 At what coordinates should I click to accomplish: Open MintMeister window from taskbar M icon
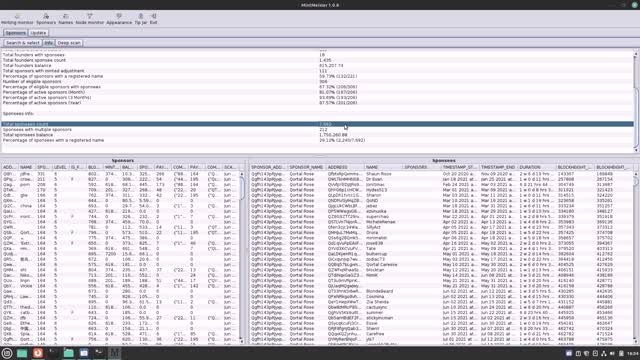[x=115, y=353]
